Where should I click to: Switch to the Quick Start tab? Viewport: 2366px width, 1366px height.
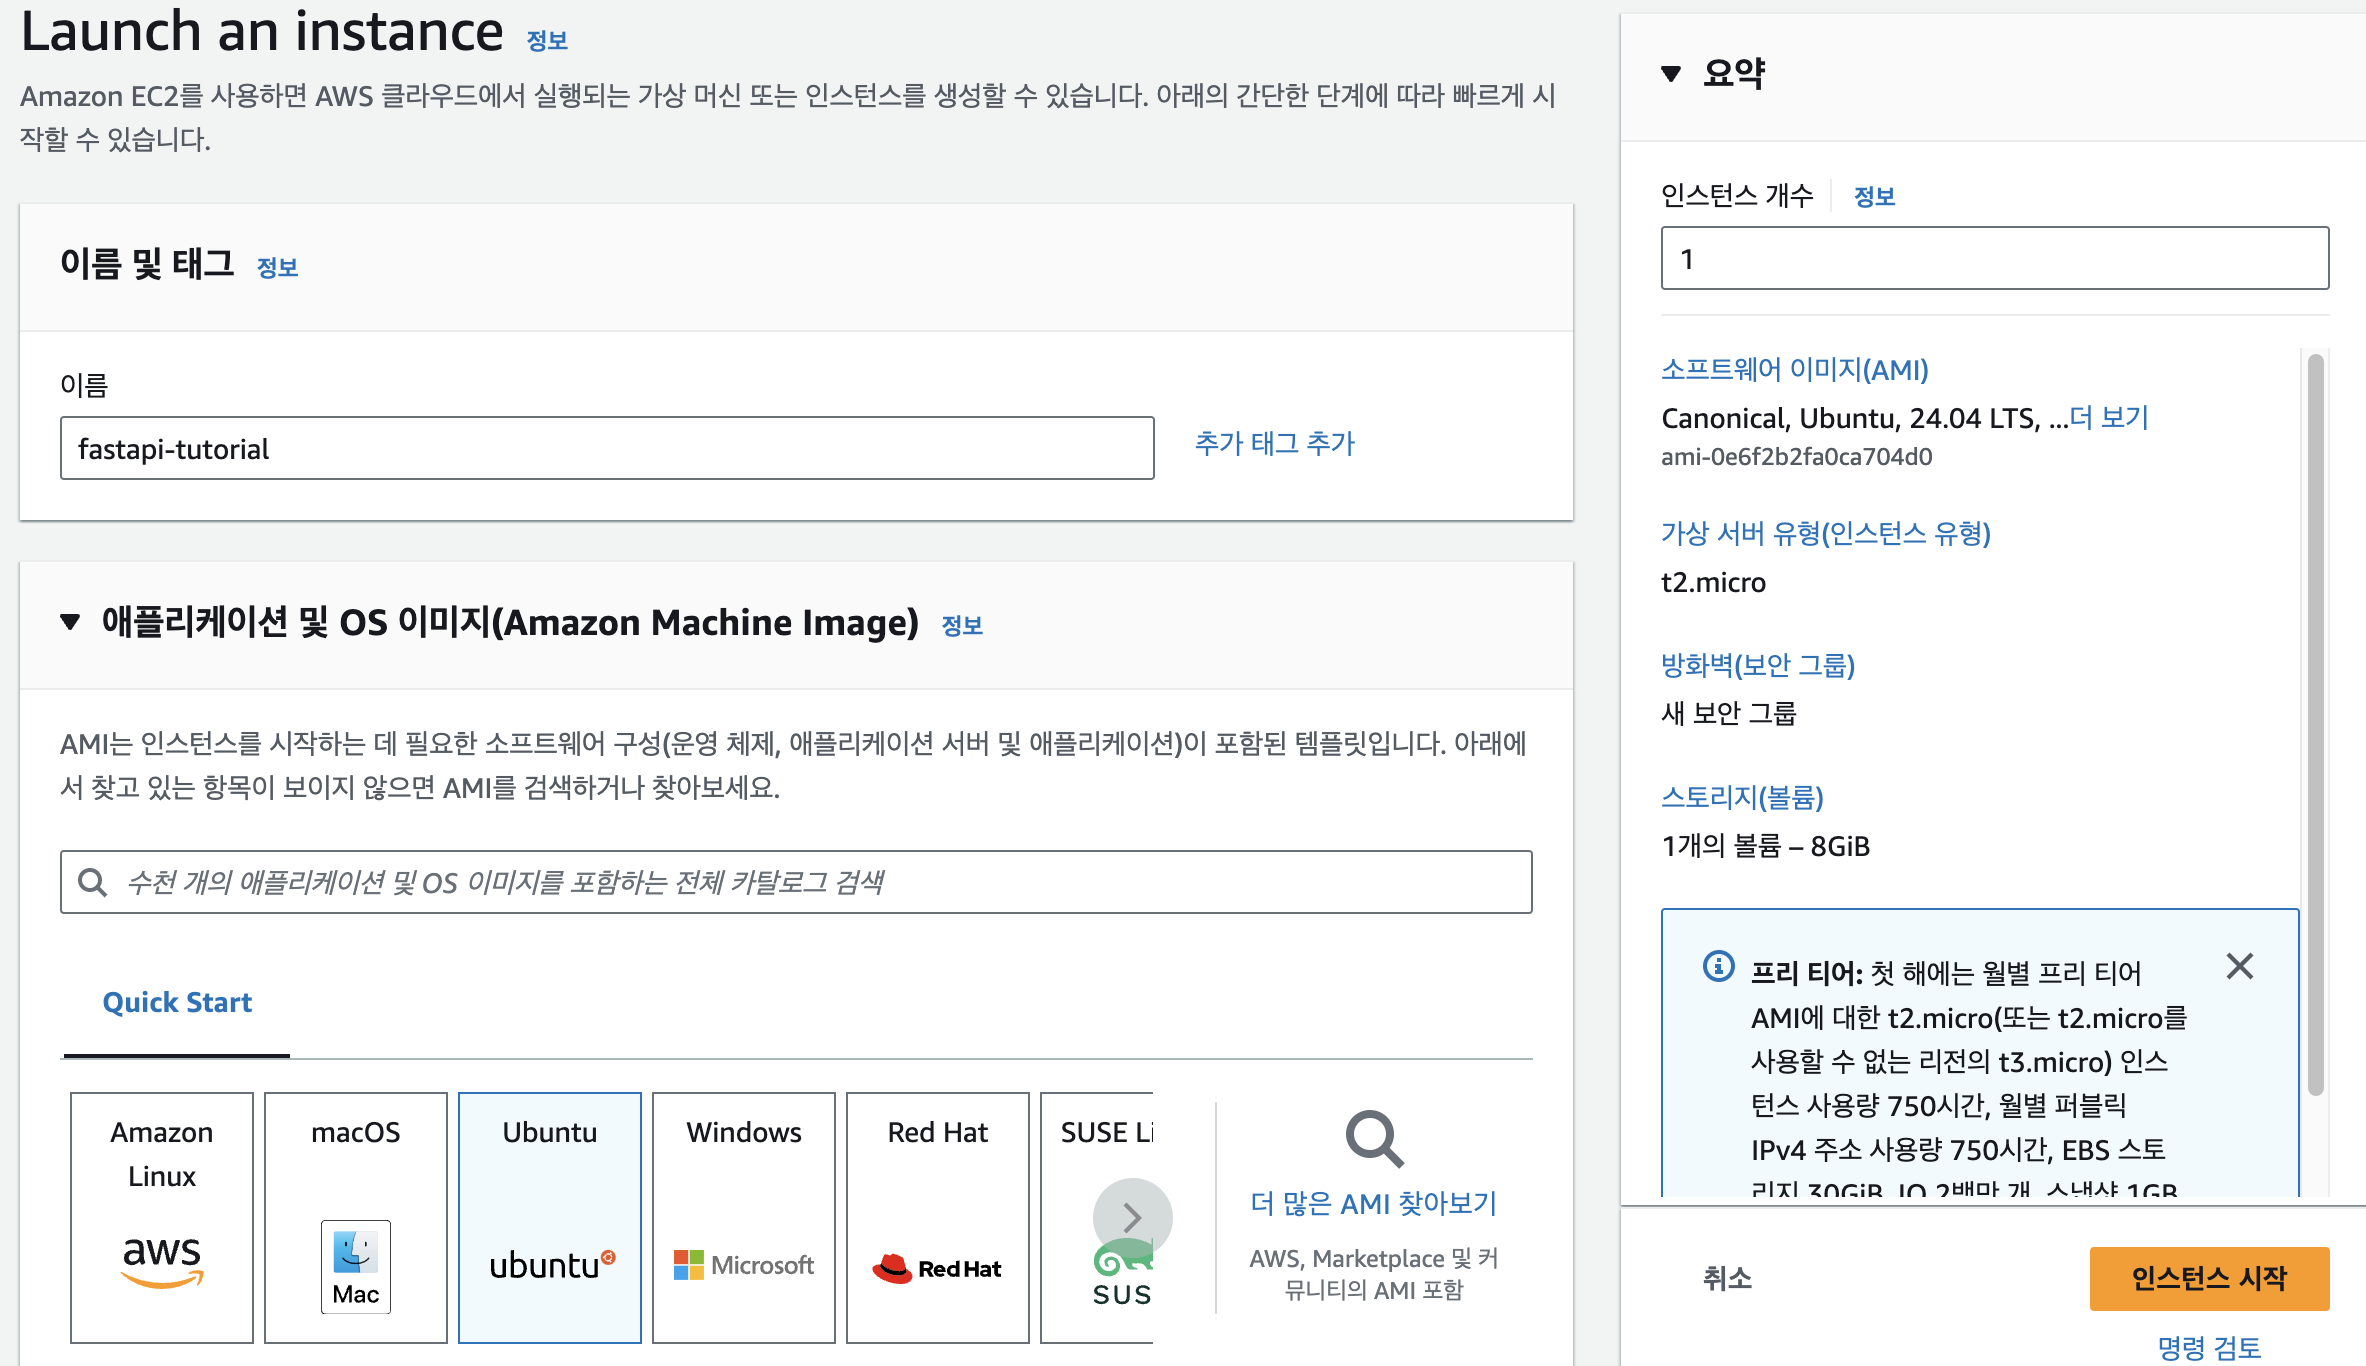[x=177, y=1002]
